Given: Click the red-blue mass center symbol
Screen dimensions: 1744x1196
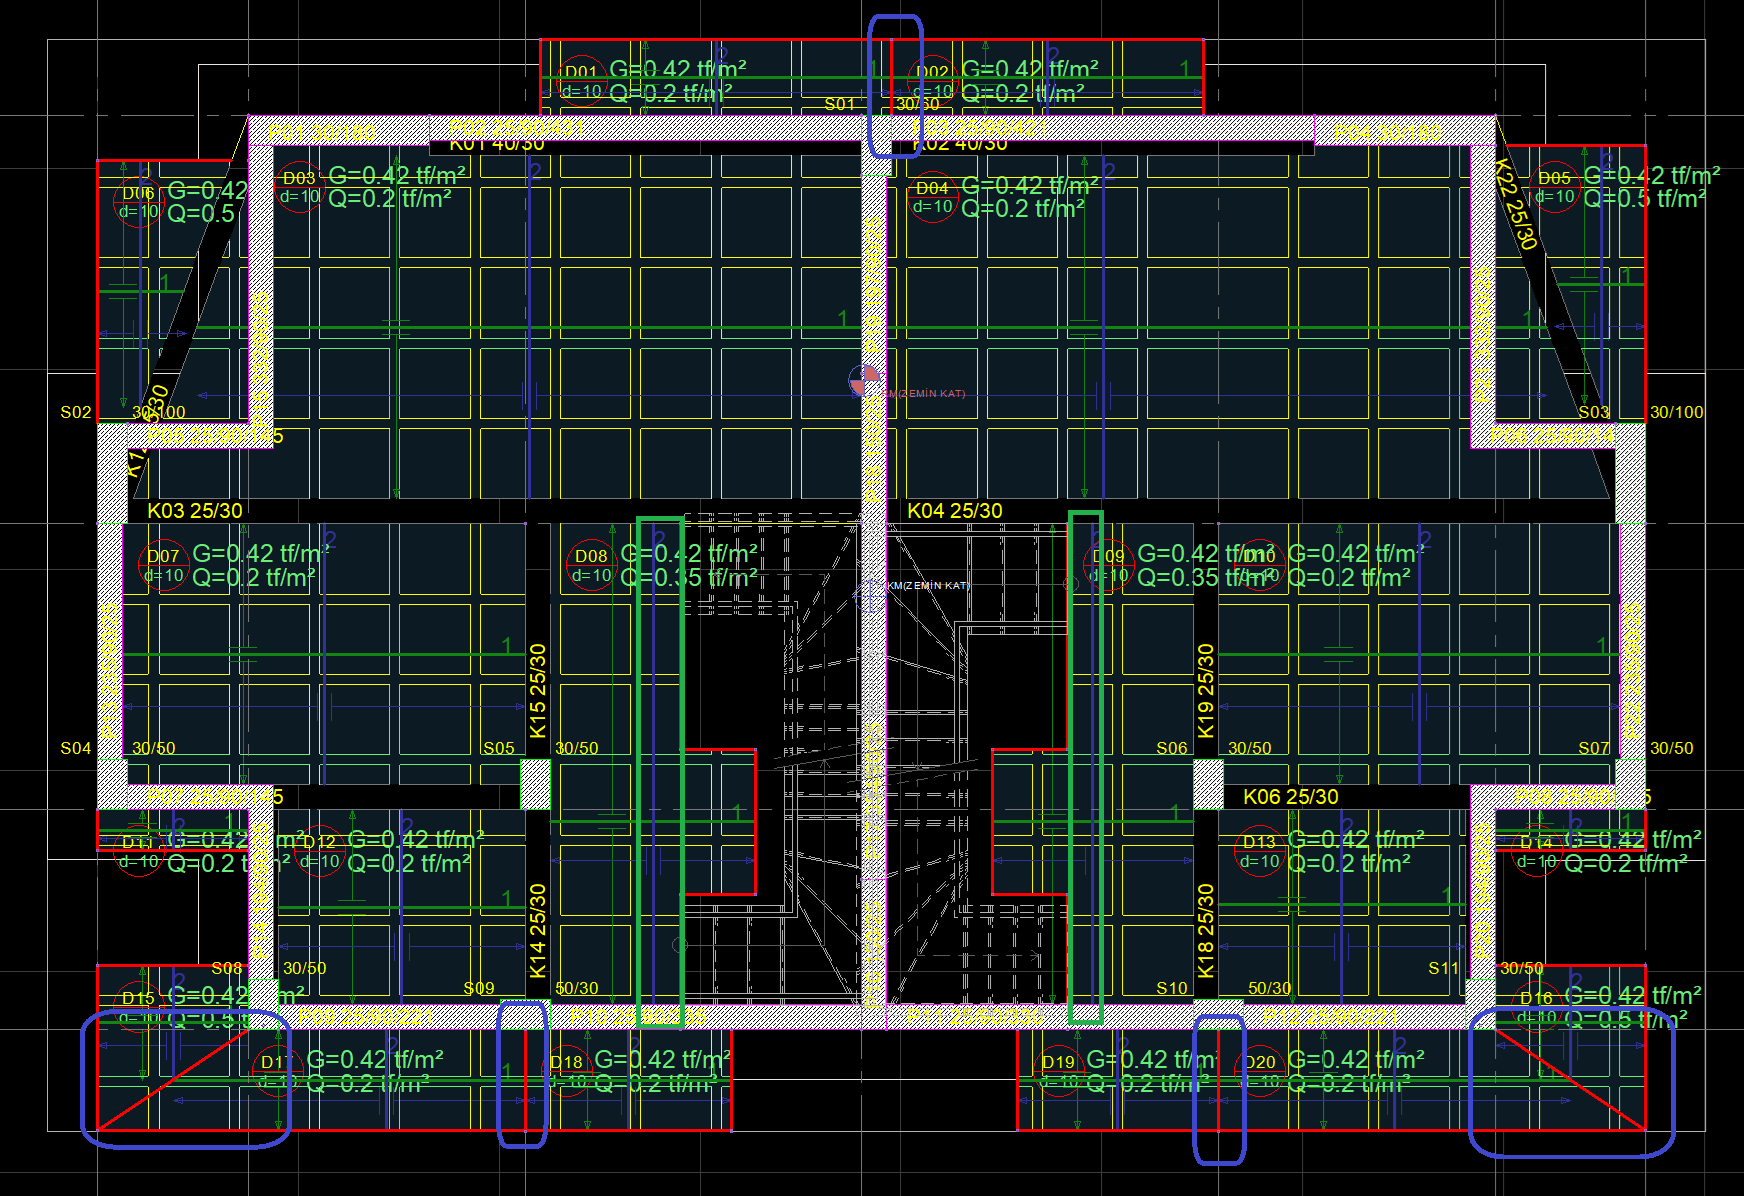Looking at the screenshot, I should (x=863, y=380).
